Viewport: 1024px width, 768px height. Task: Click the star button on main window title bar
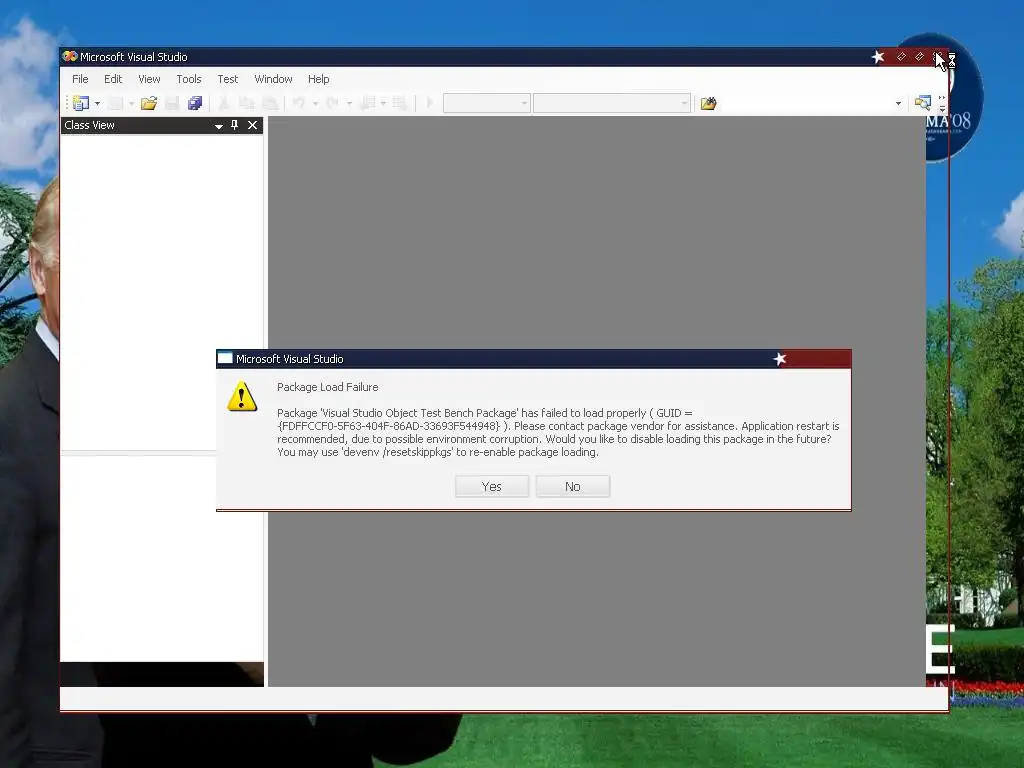(878, 57)
